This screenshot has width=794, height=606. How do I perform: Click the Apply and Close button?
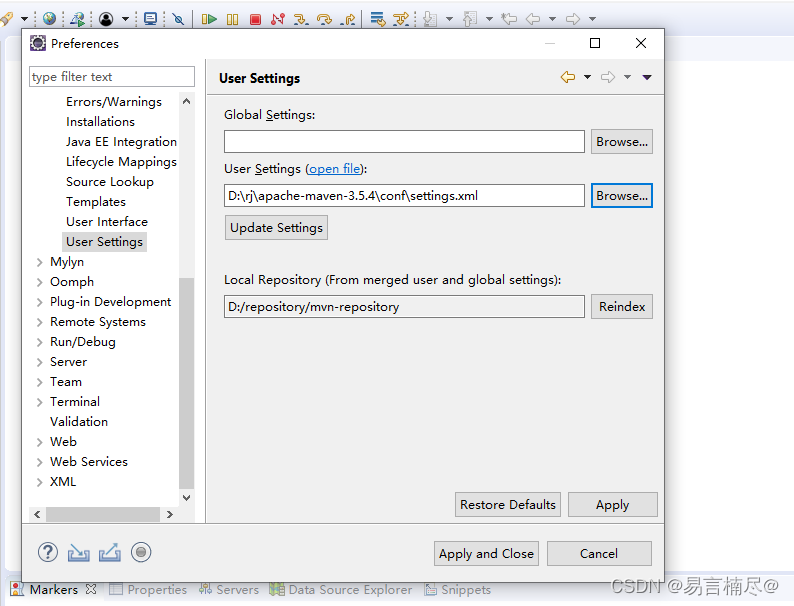click(486, 554)
